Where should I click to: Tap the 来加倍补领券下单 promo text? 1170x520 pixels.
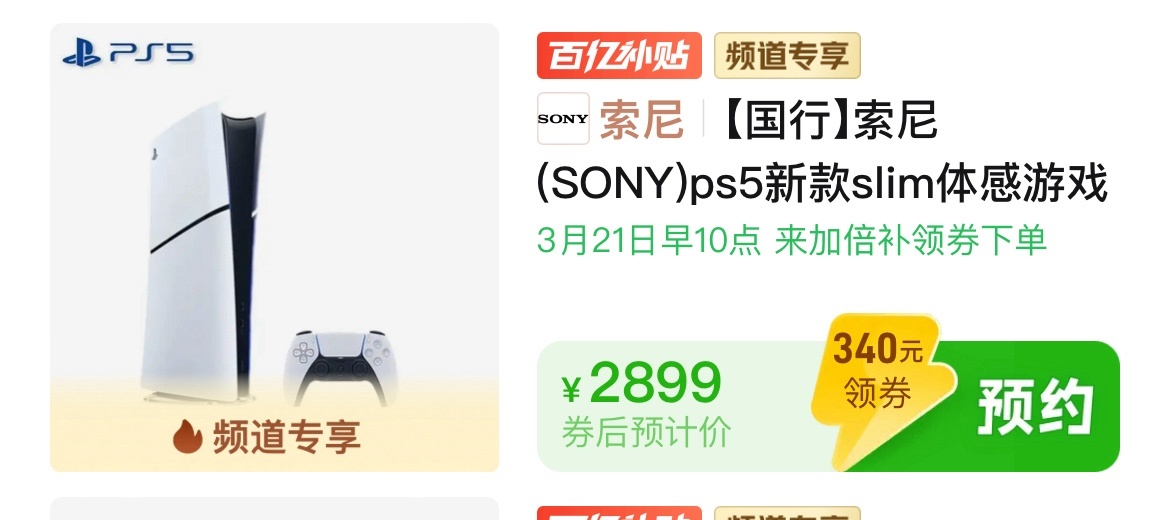[910, 241]
